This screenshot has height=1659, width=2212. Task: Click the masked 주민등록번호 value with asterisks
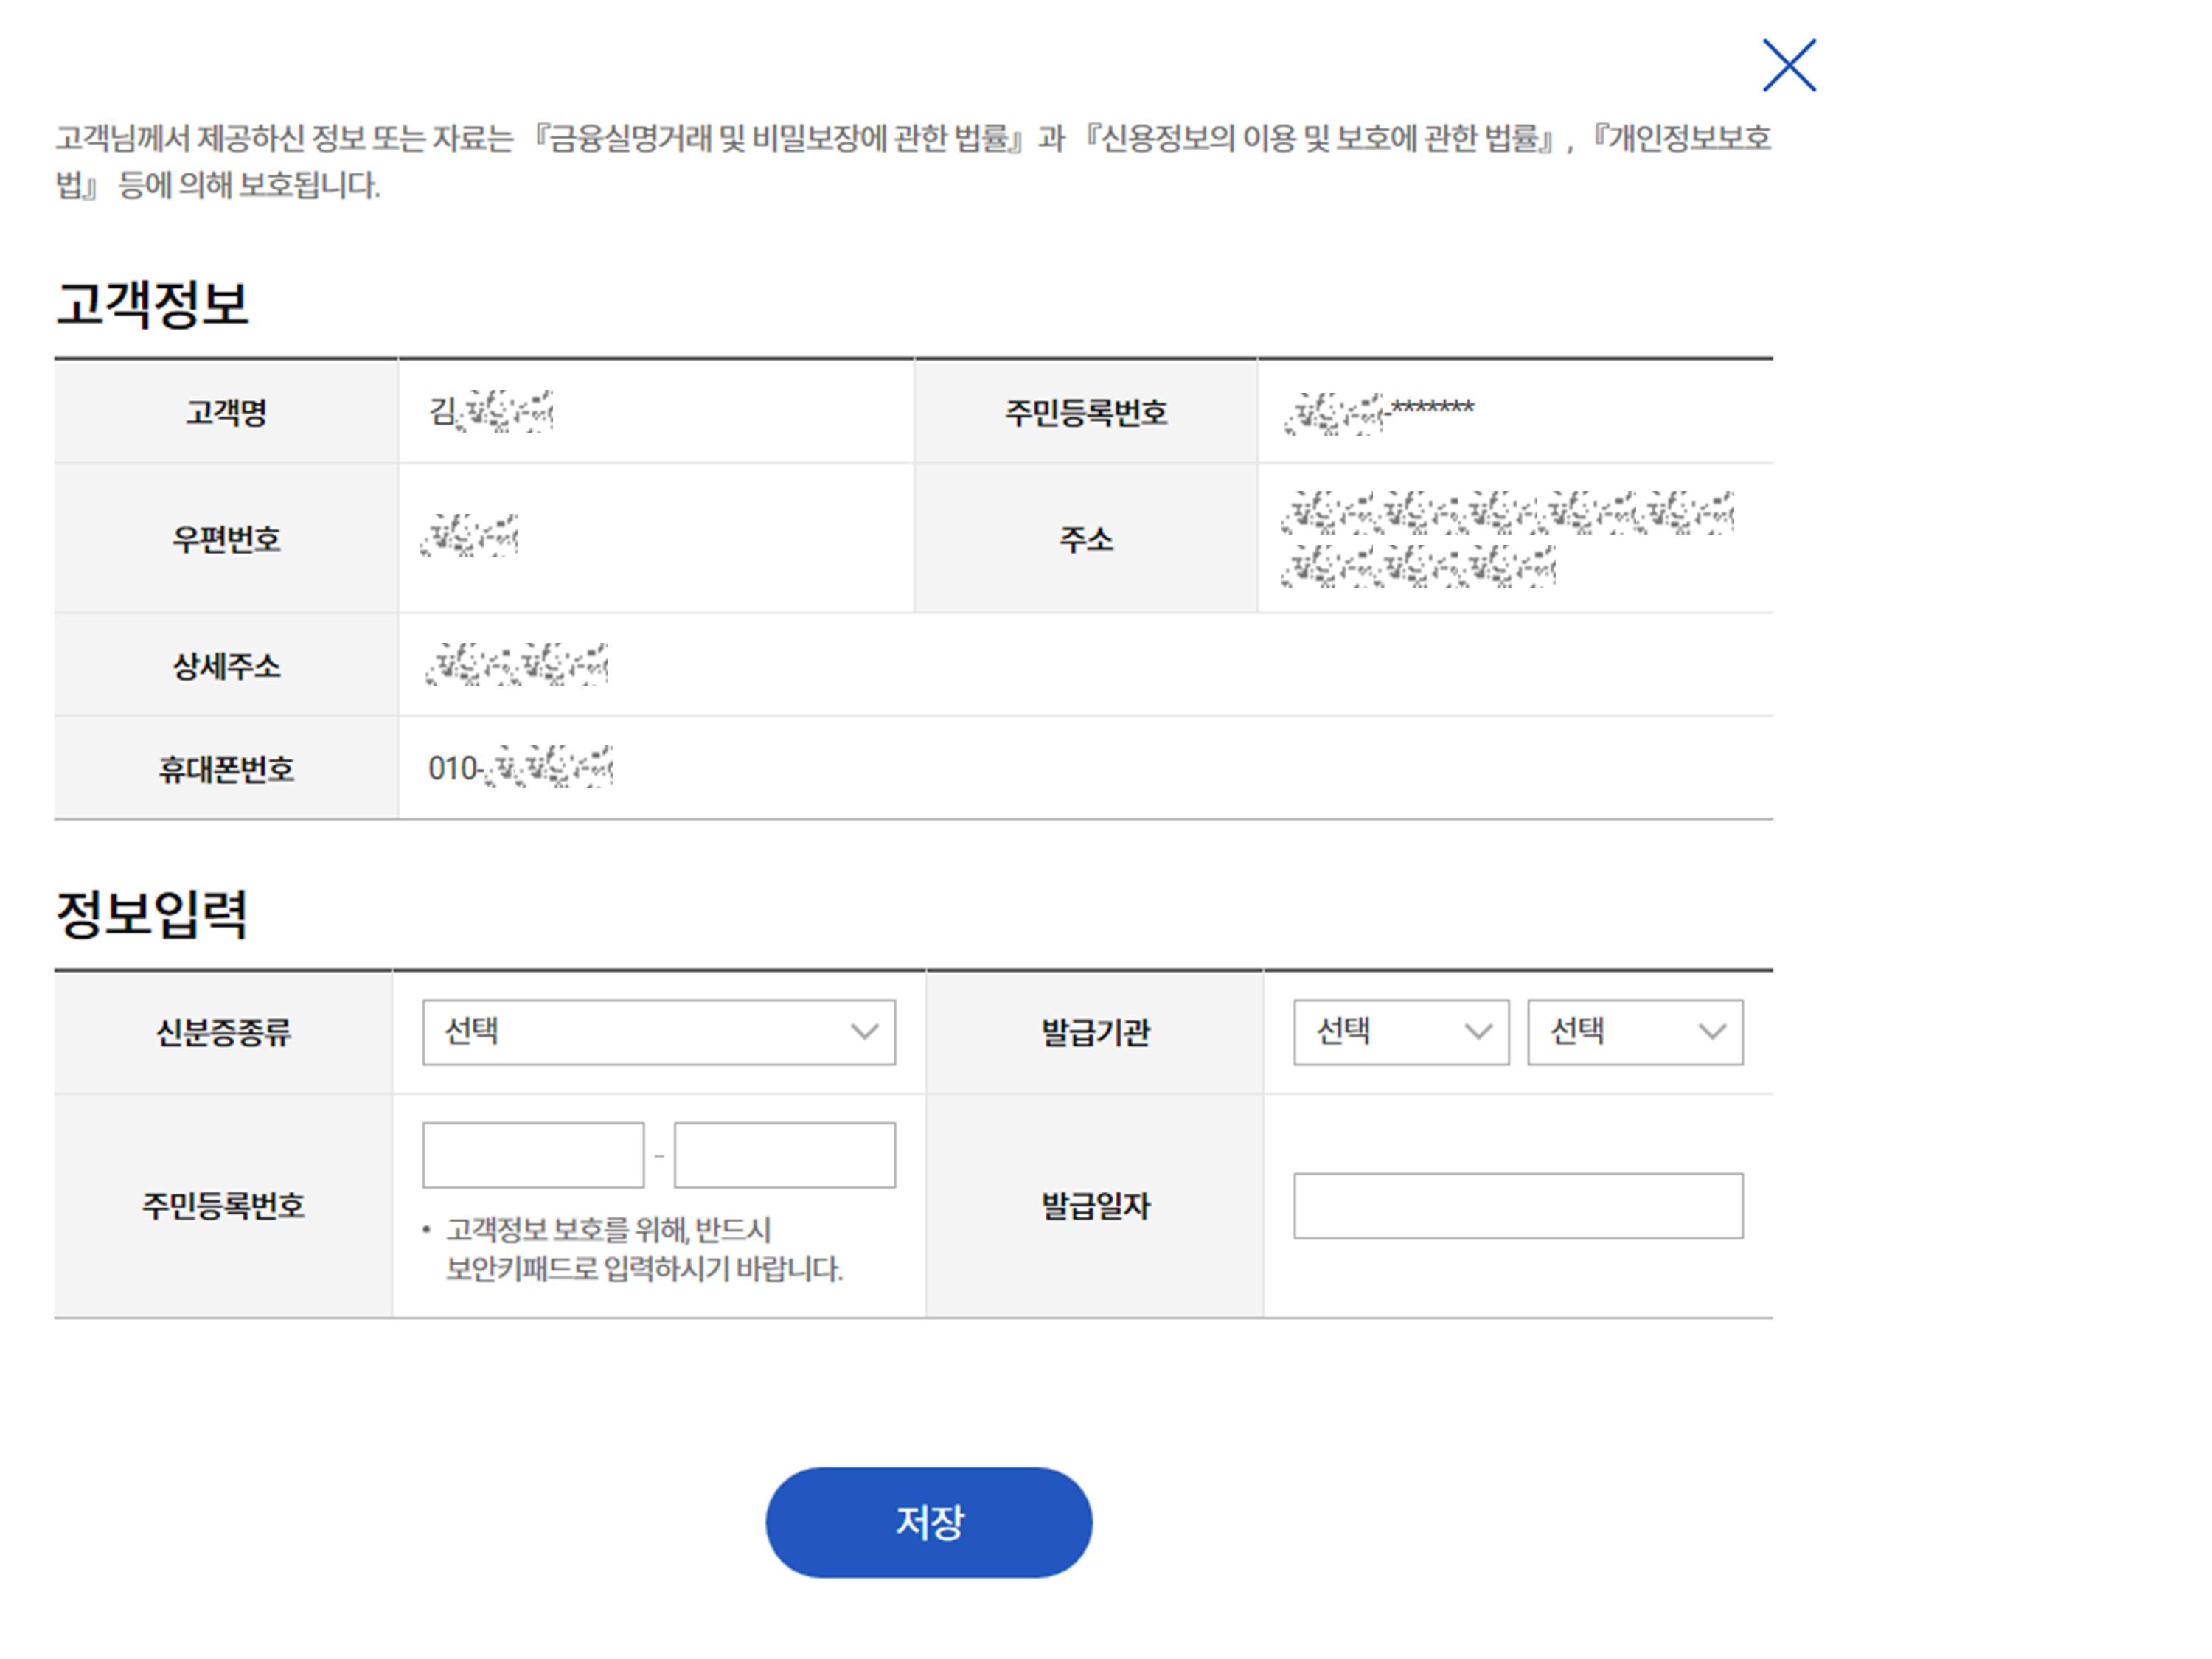1380,411
